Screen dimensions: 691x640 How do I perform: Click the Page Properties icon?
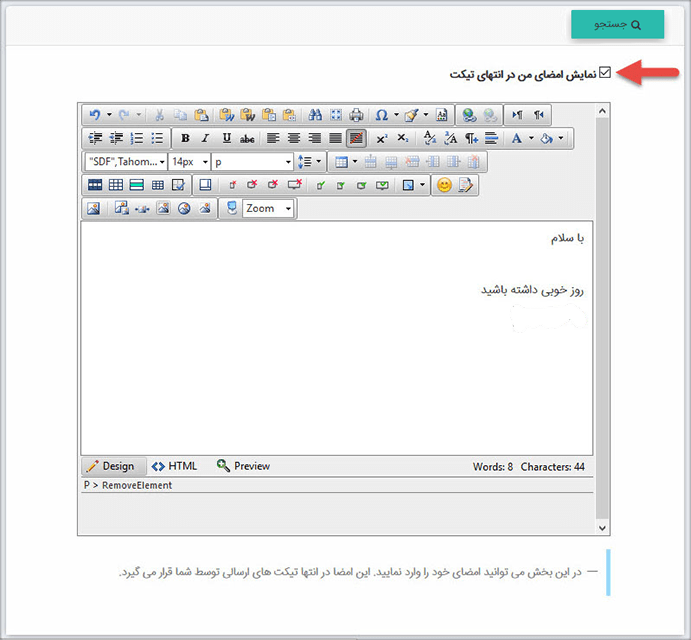click(x=441, y=115)
